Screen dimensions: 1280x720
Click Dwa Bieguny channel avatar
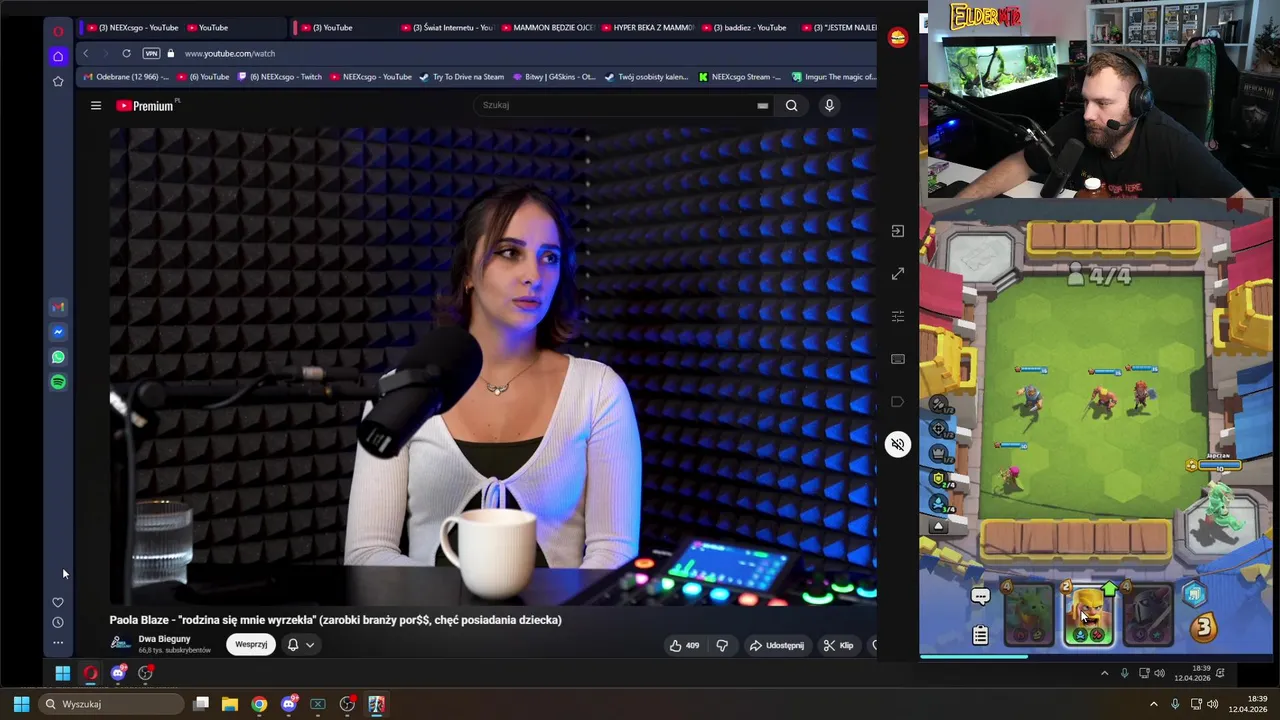point(120,644)
